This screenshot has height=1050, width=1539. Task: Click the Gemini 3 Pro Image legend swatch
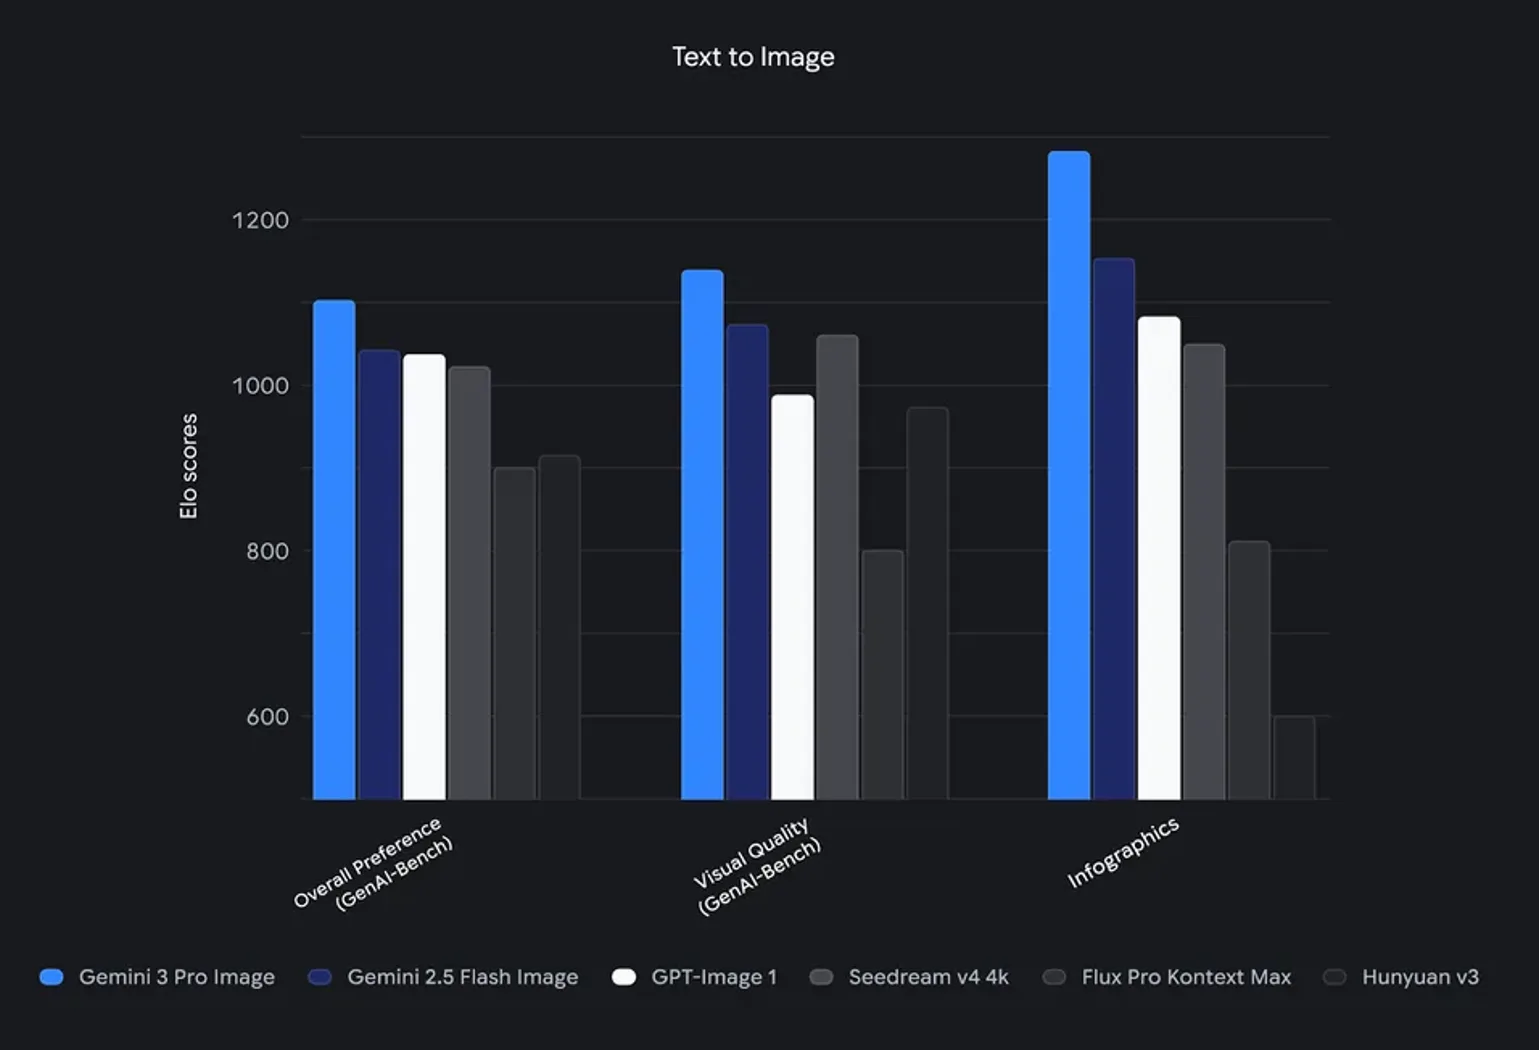click(51, 977)
